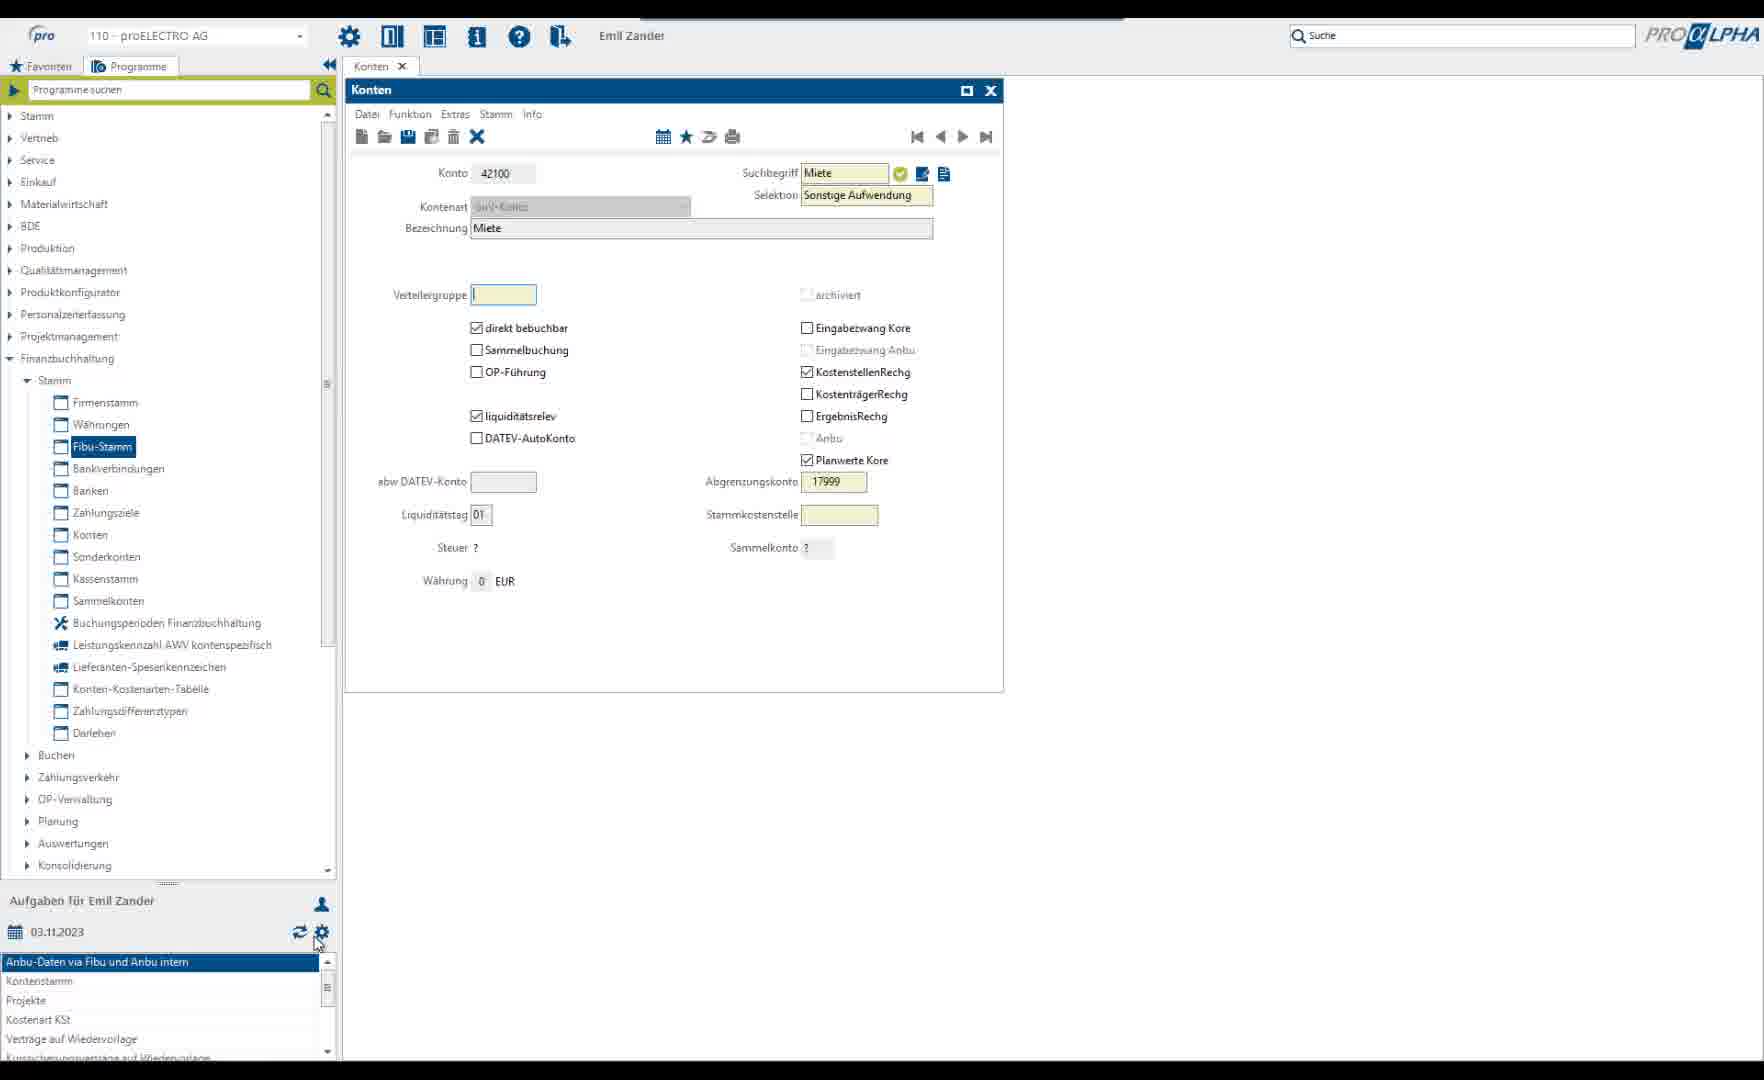
Task: Open the settings gear in top toolbar
Action: pyautogui.click(x=349, y=37)
